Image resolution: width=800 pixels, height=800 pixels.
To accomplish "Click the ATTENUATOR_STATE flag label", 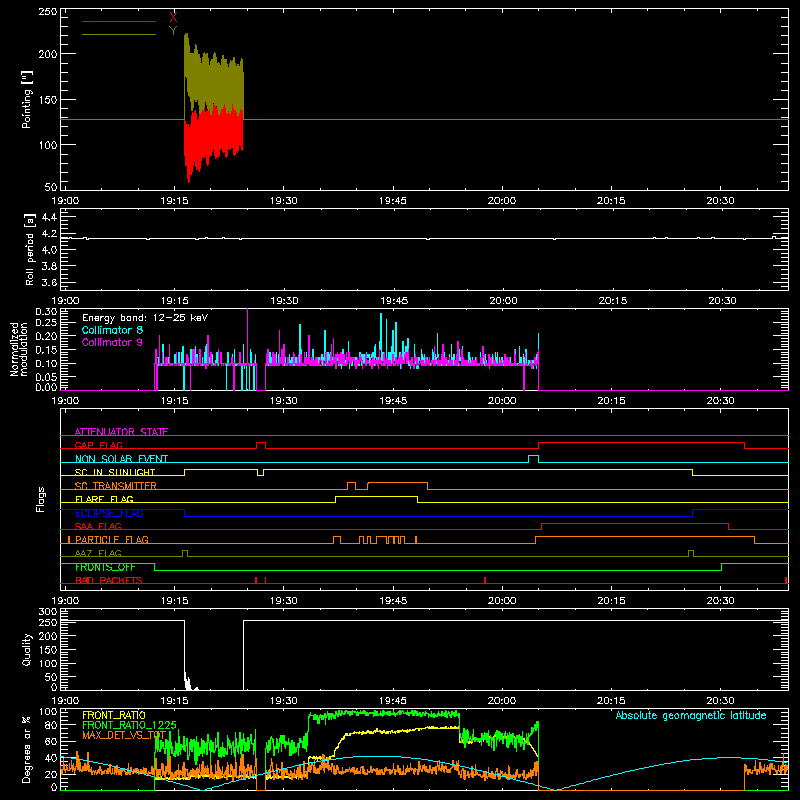I will coord(121,432).
